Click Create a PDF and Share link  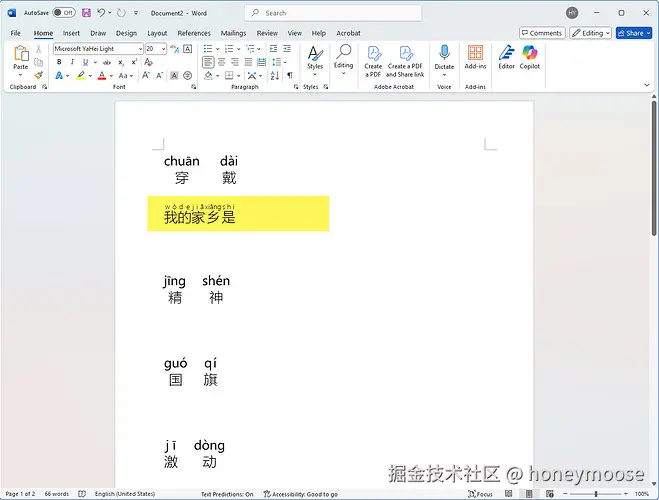[x=405, y=61]
